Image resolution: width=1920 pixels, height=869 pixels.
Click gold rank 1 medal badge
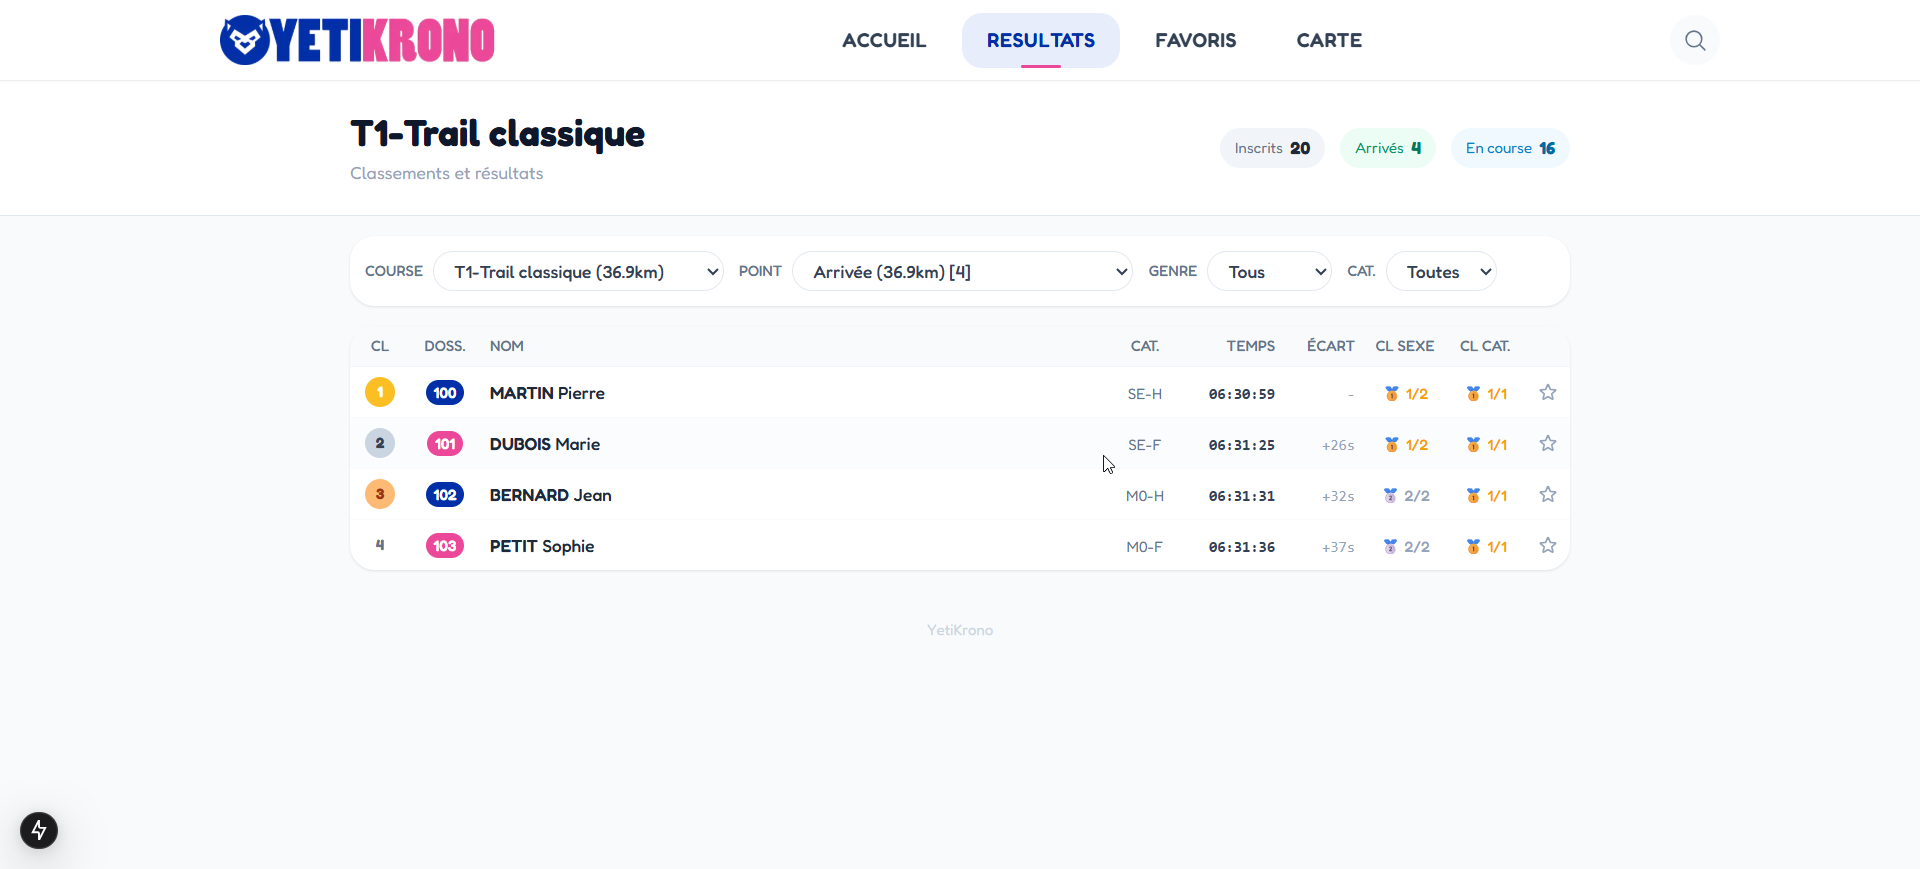380,393
